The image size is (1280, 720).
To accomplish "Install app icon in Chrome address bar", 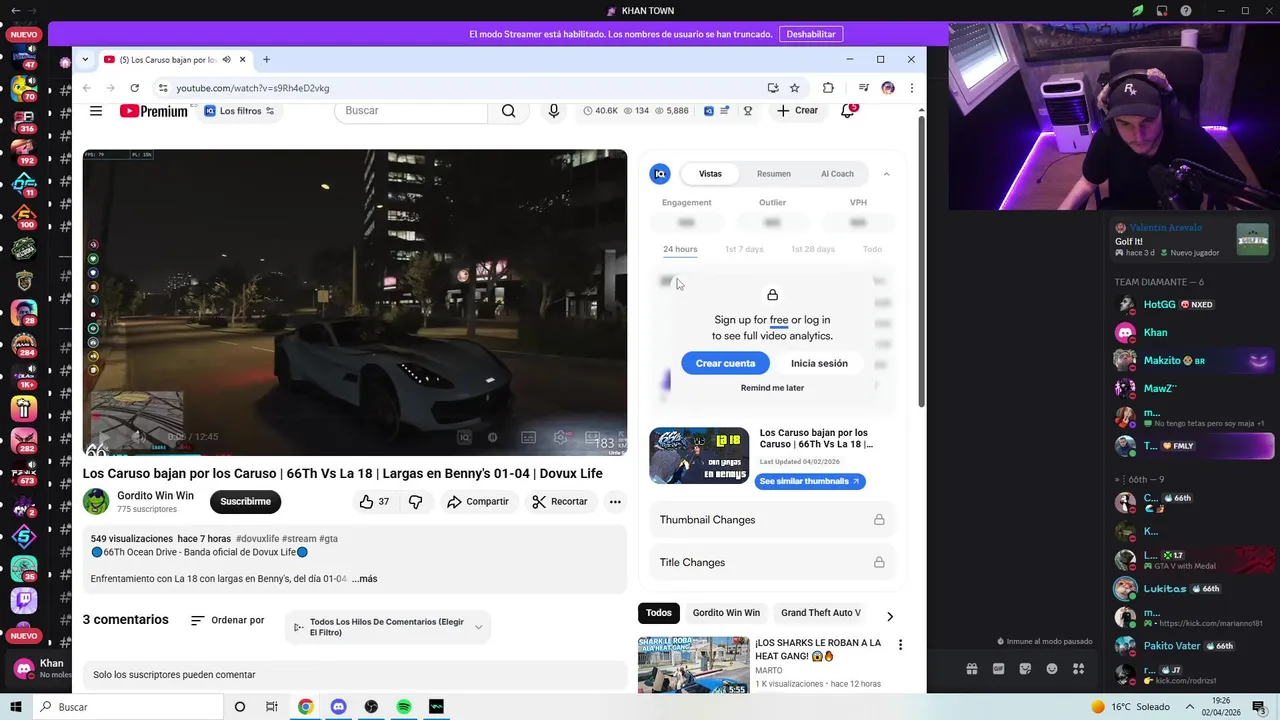I will pyautogui.click(x=773, y=88).
